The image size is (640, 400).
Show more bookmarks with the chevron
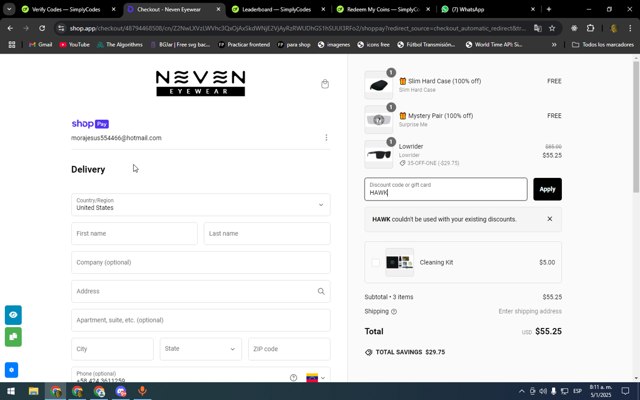(554, 44)
